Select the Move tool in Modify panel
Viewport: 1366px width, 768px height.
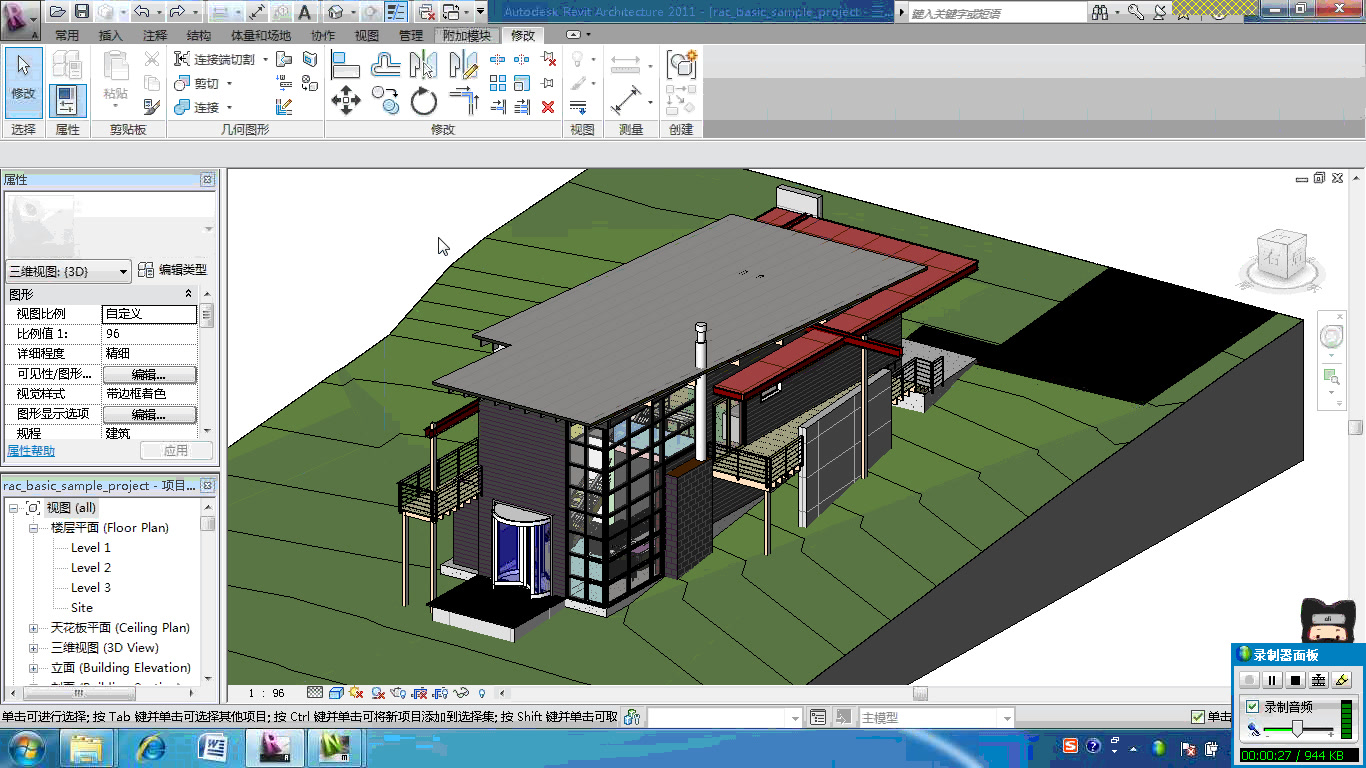pos(346,100)
